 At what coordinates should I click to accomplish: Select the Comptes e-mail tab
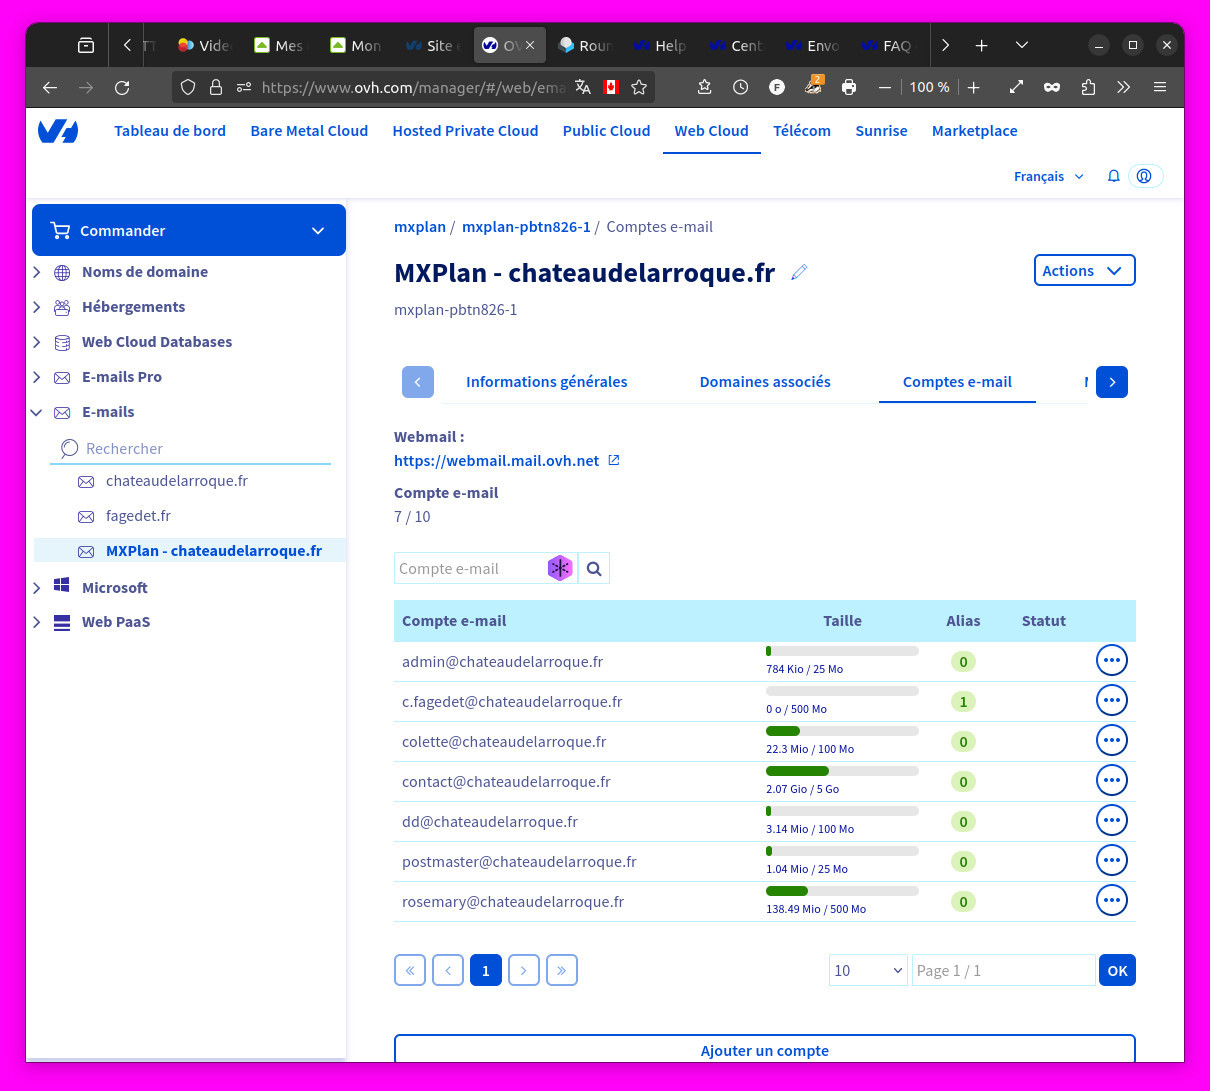[957, 382]
